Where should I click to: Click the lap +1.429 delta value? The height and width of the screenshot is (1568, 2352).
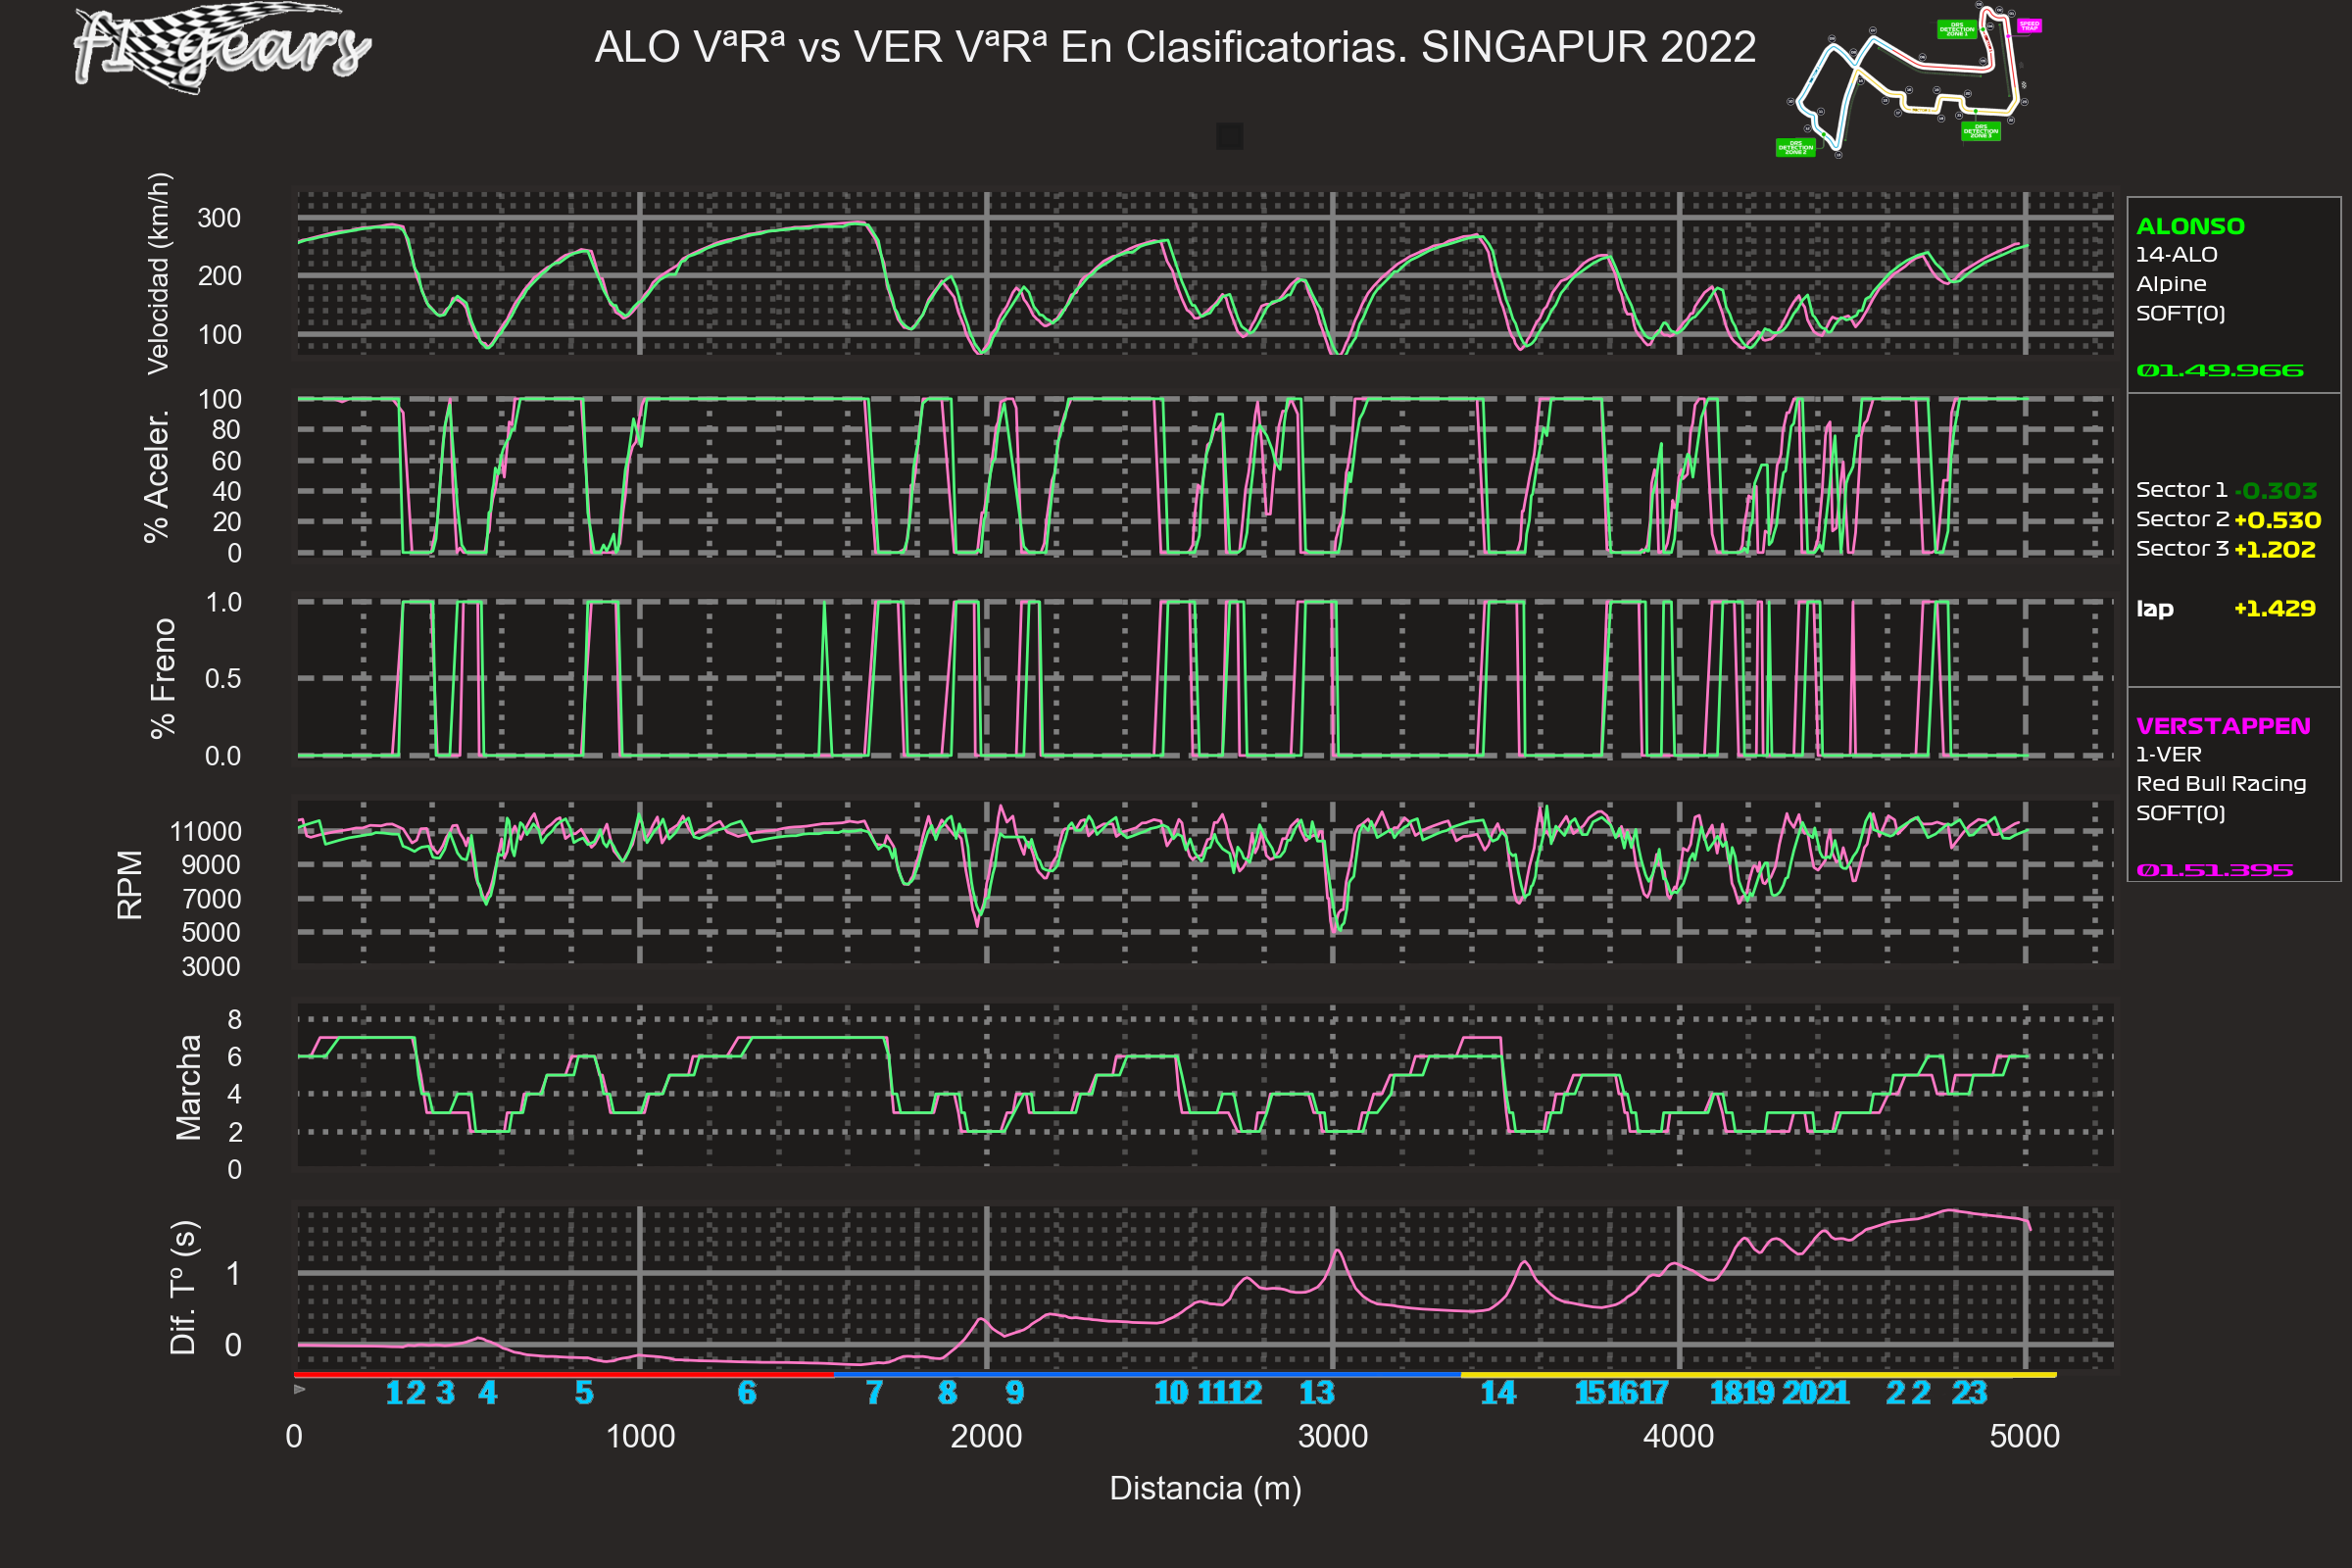(2274, 608)
